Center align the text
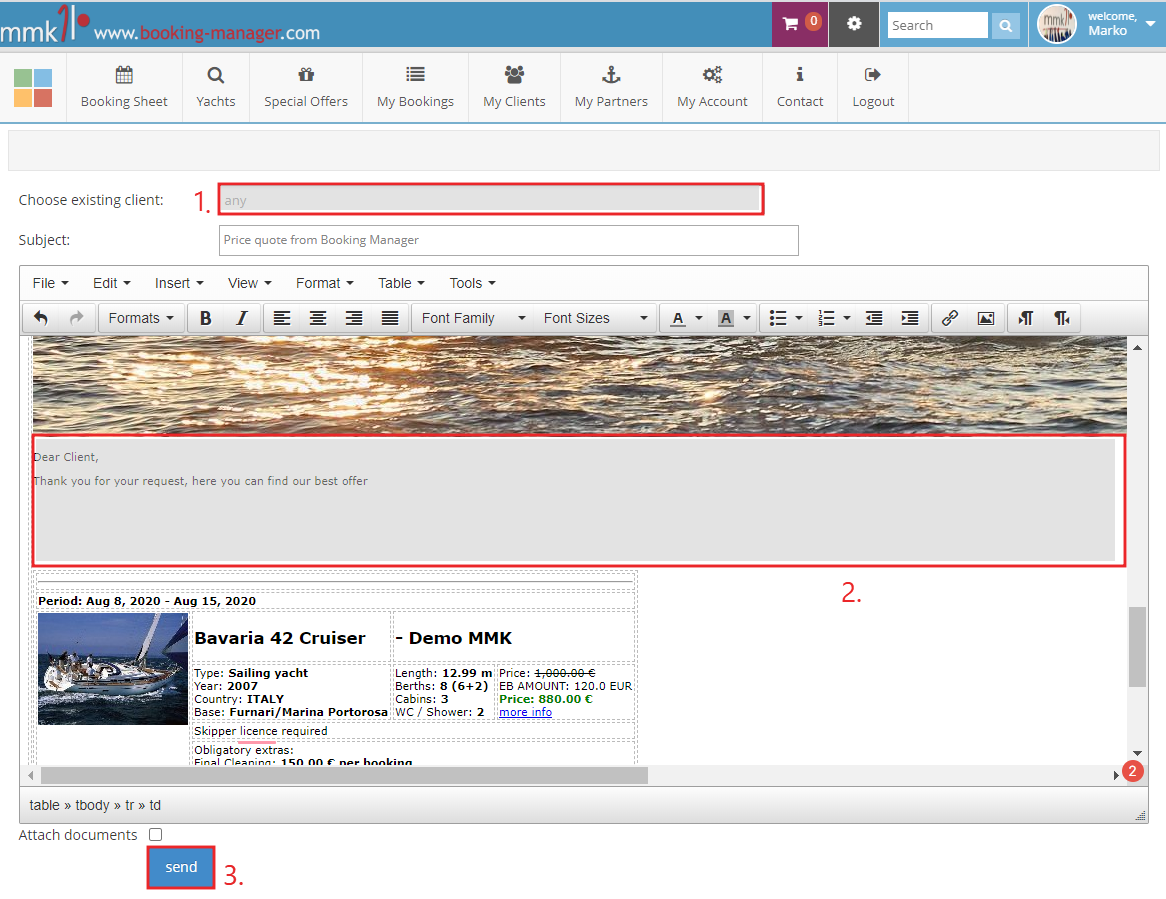The image size is (1166, 899). click(318, 318)
